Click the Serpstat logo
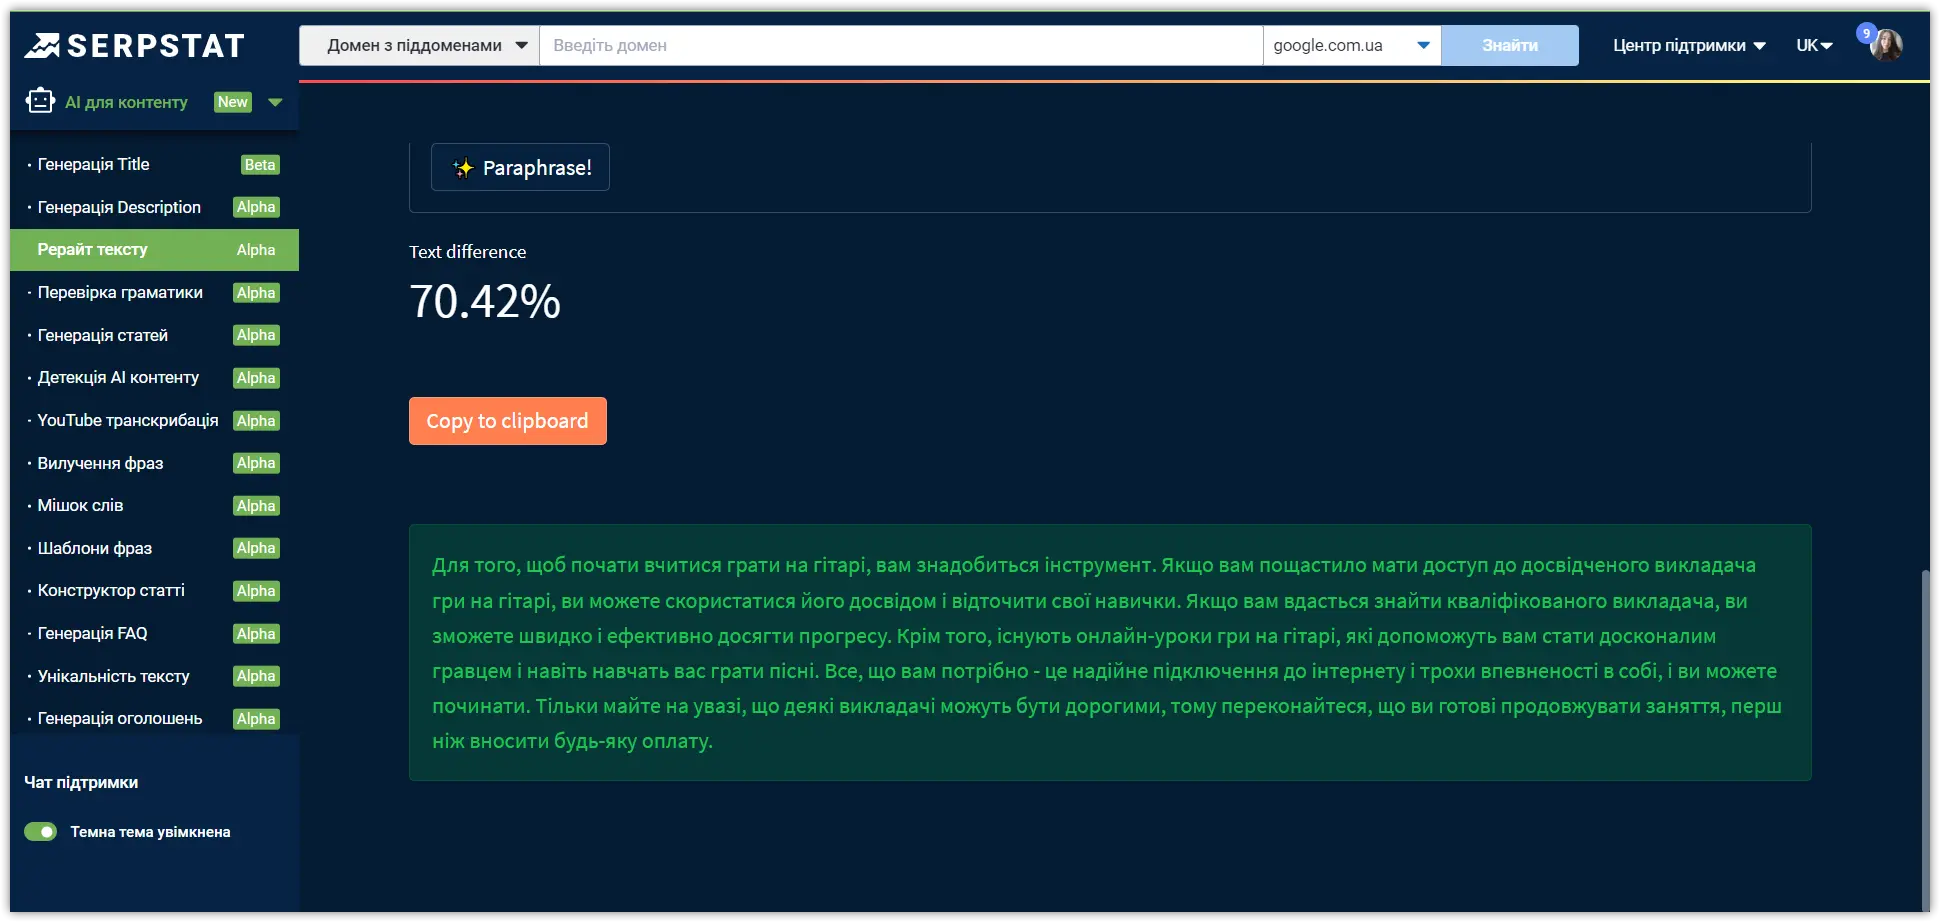Image resolution: width=1940 pixels, height=922 pixels. point(134,45)
